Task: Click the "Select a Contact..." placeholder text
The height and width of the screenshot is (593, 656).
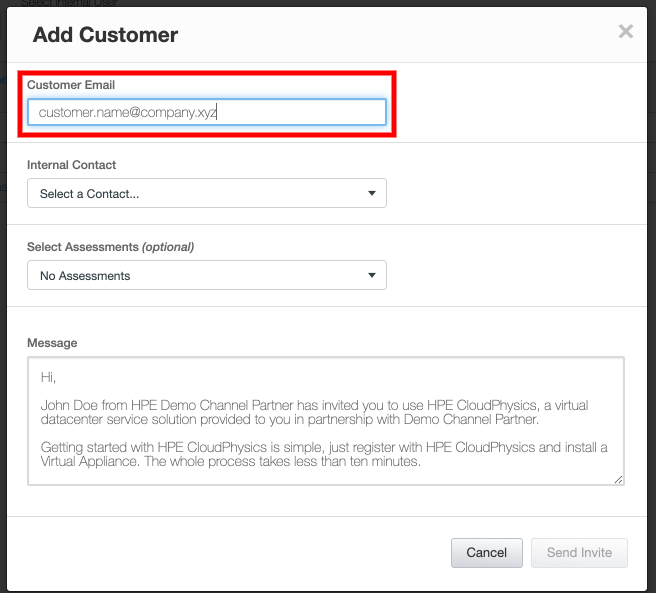Action: (x=89, y=194)
